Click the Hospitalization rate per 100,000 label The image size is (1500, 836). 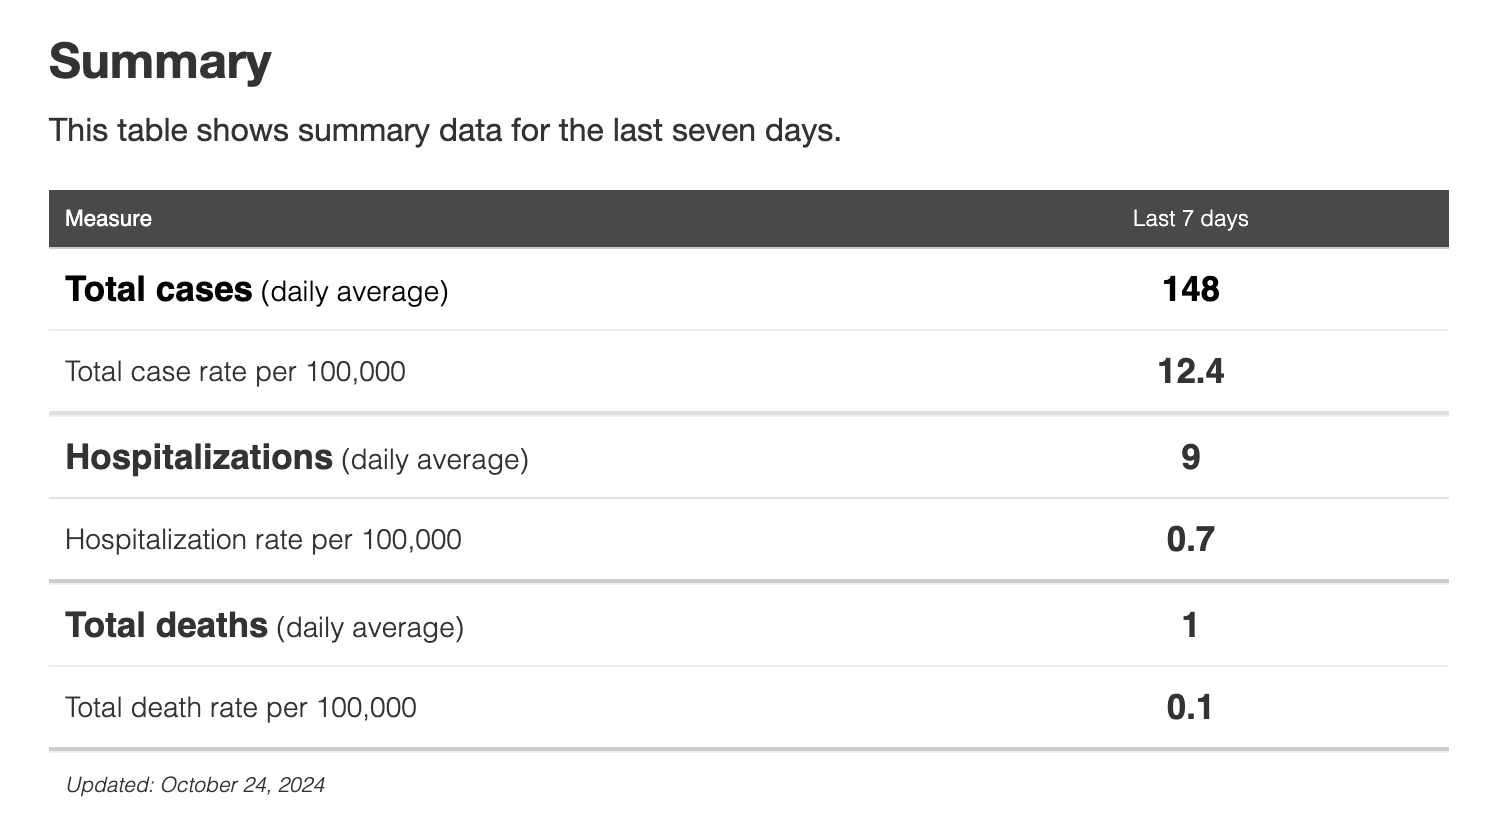(x=263, y=540)
